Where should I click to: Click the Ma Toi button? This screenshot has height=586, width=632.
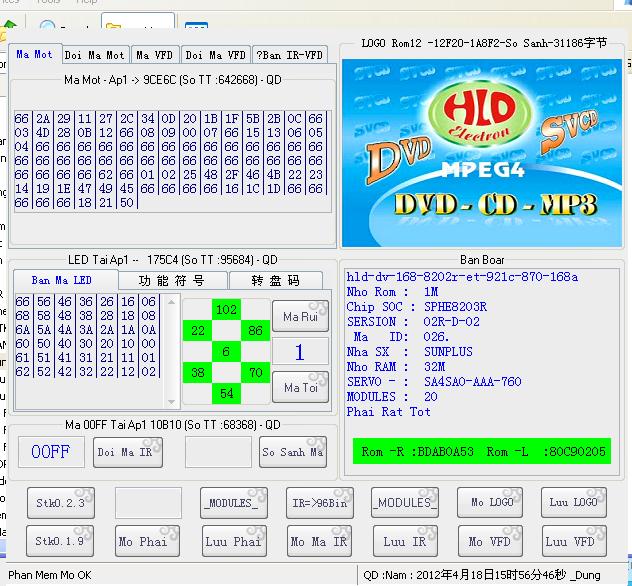coord(301,387)
